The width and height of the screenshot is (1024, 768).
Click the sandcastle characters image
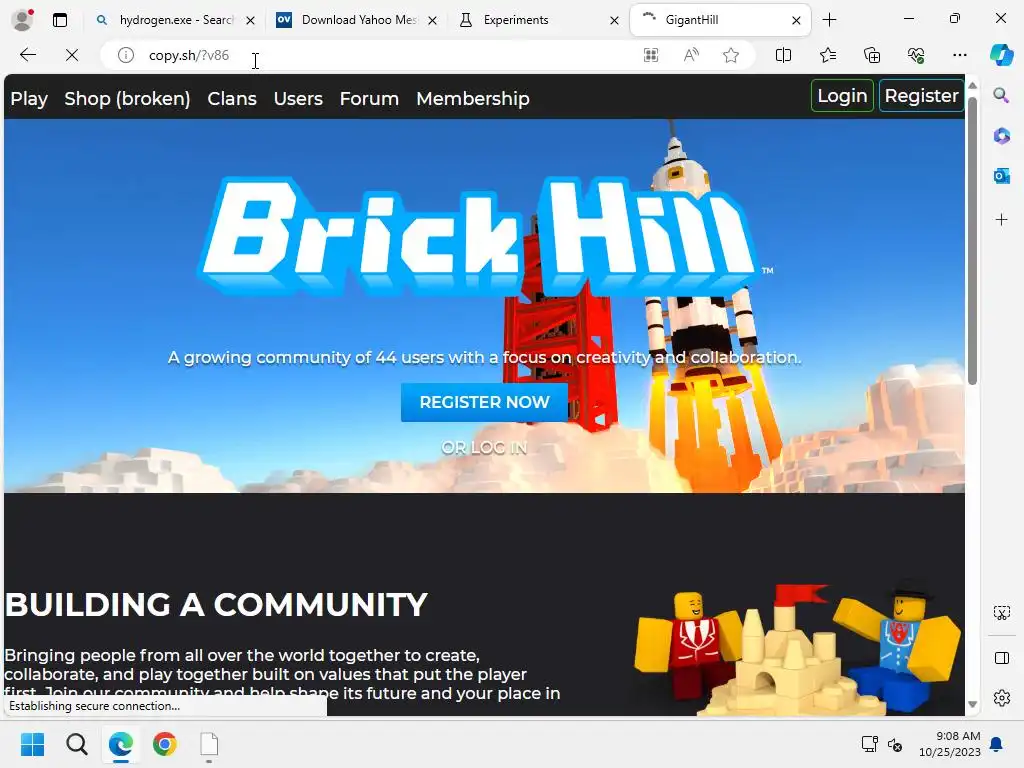[798, 650]
